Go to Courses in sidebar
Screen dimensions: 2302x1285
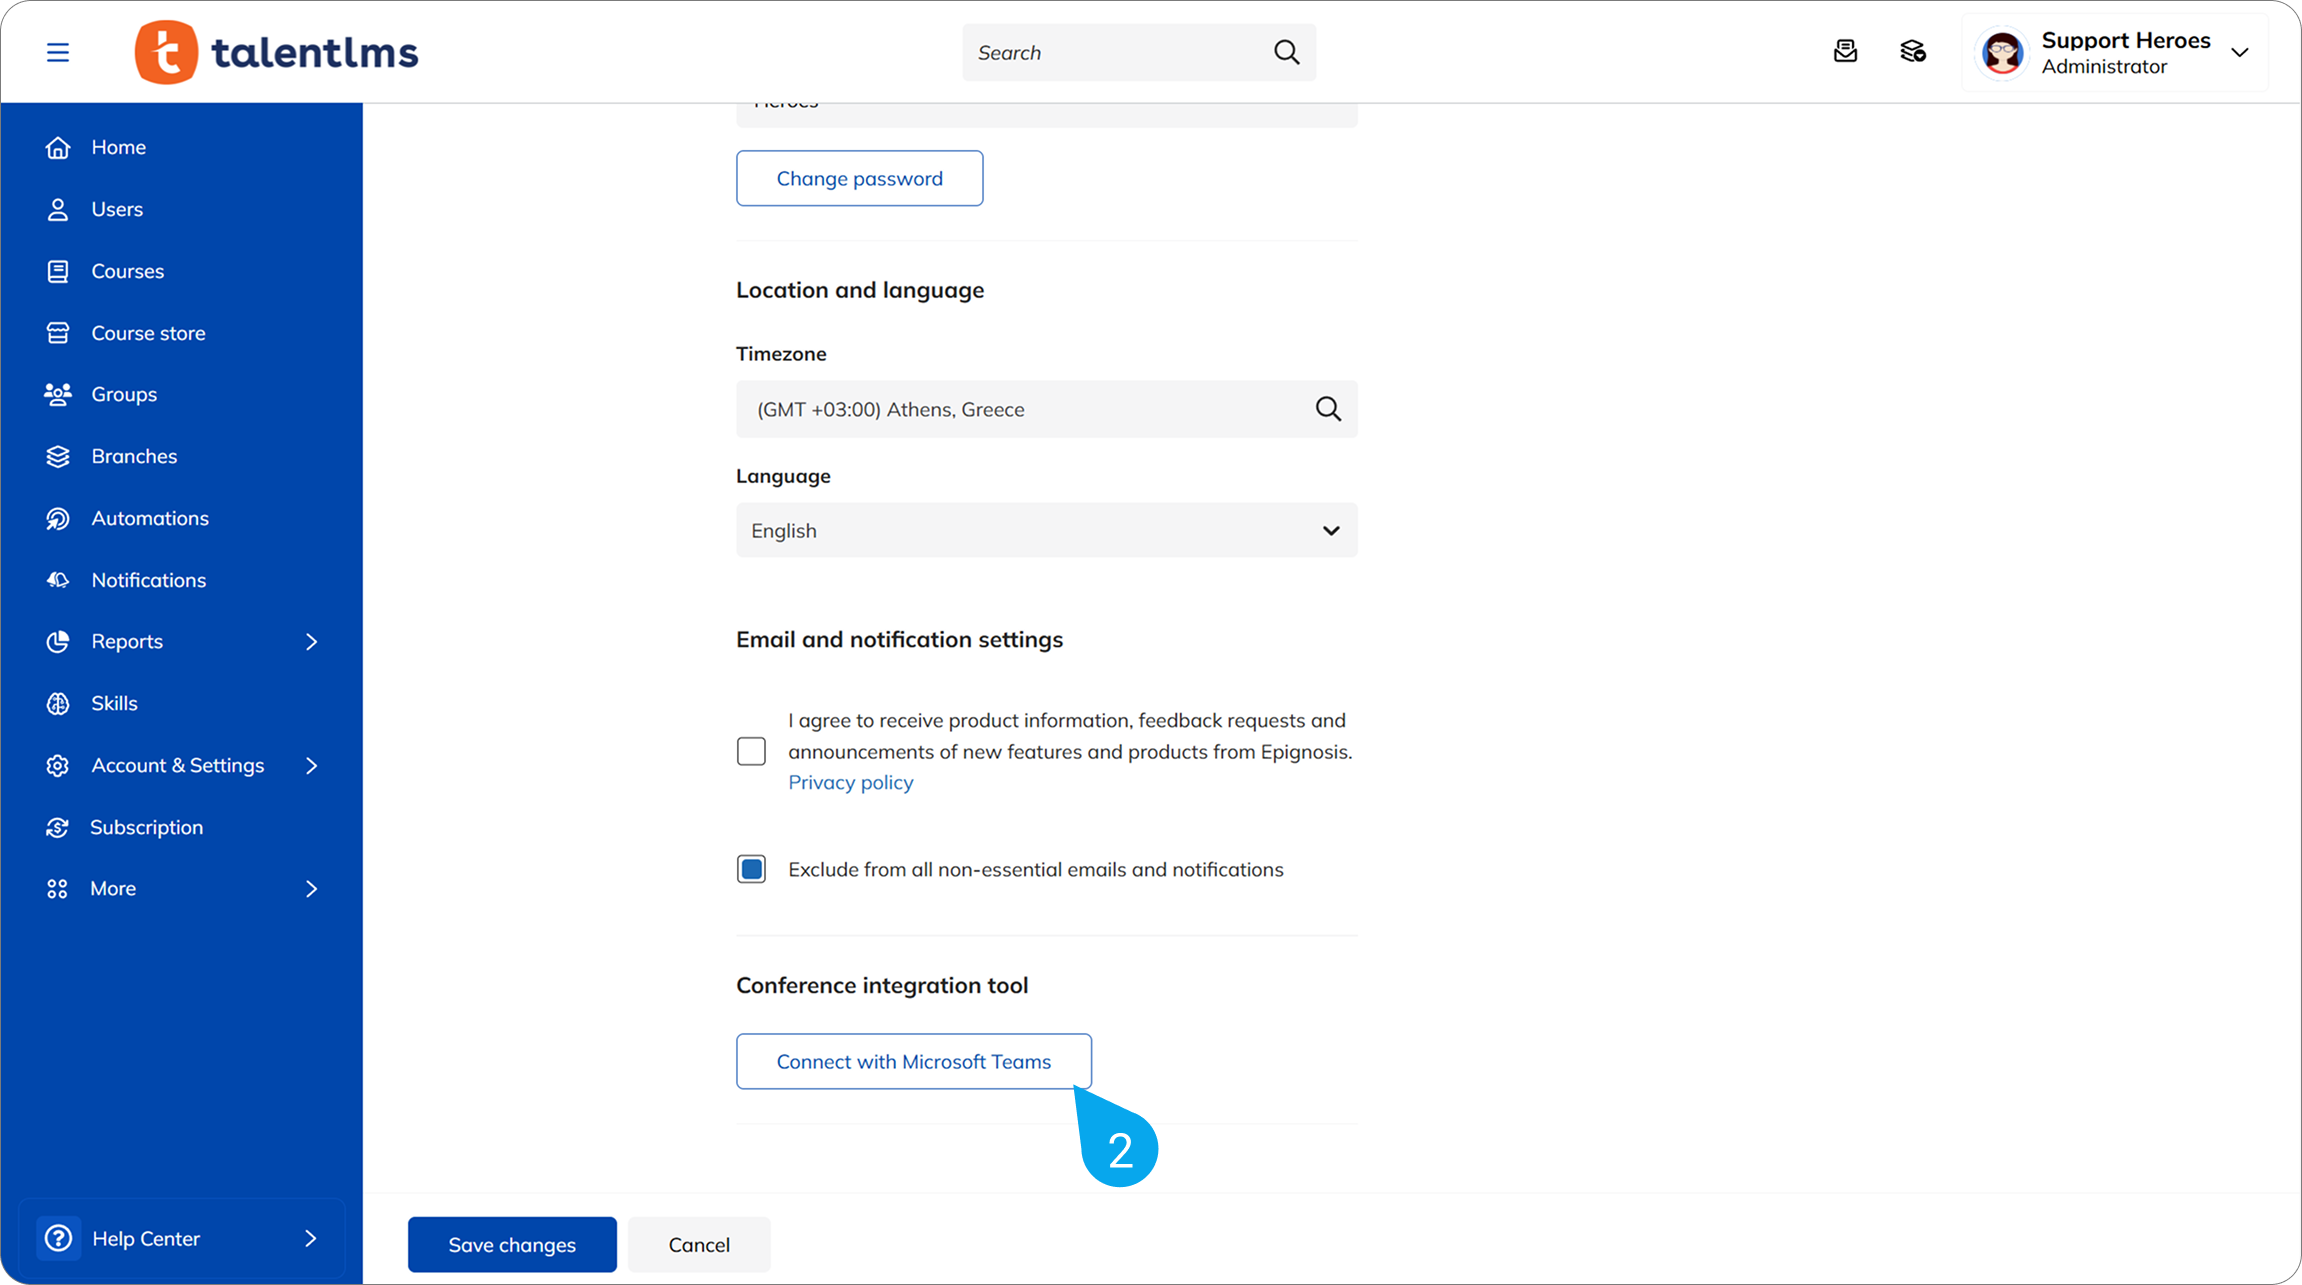[x=127, y=271]
